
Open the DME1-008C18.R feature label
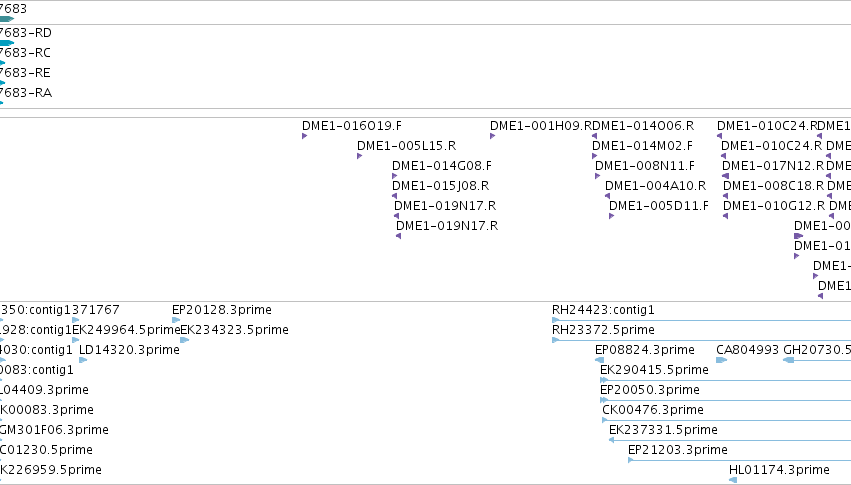(x=773, y=186)
